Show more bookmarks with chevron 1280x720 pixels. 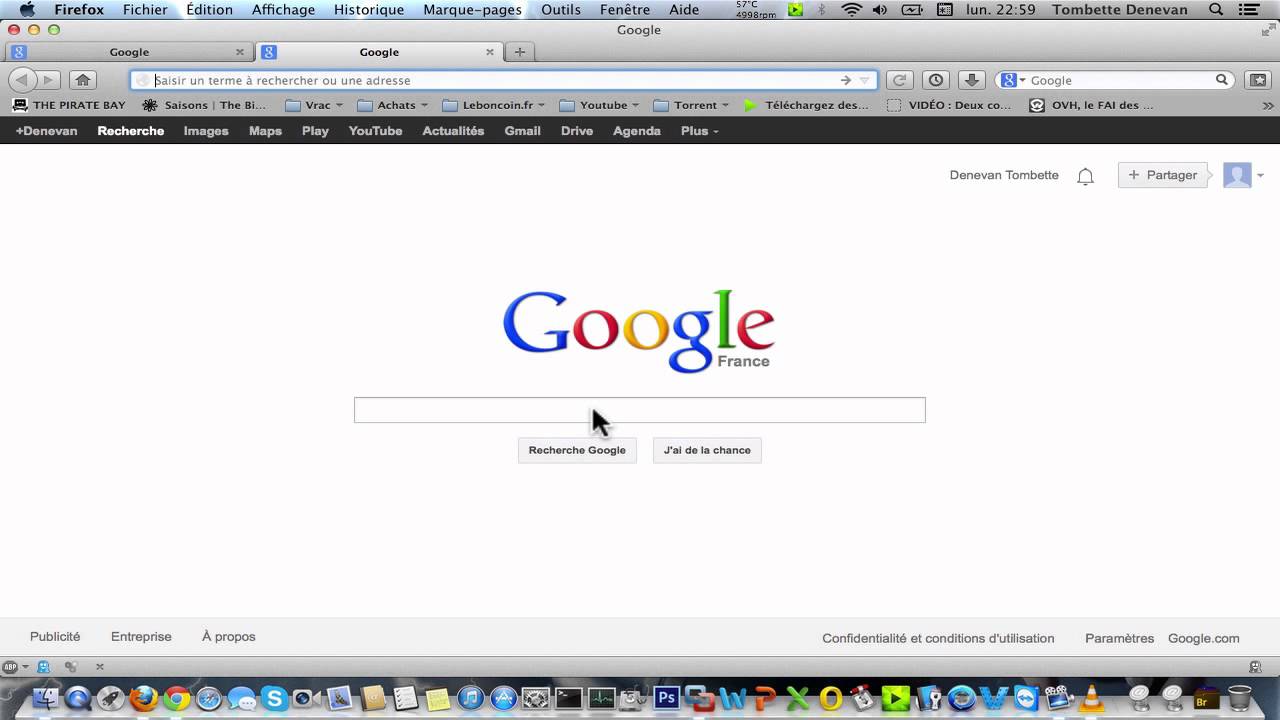pos(1268,105)
